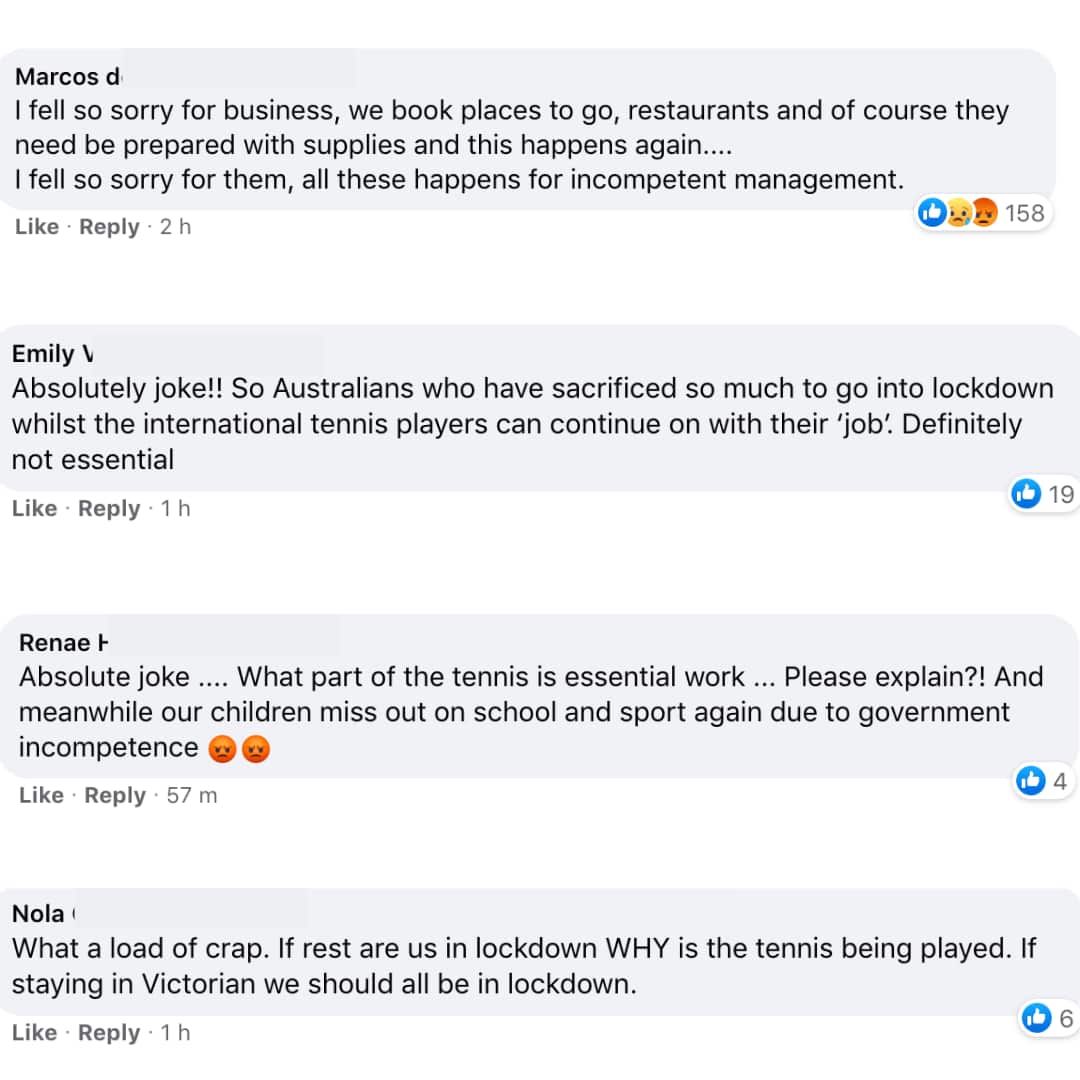Image resolution: width=1080 pixels, height=1080 pixels.
Task: Open Renae's profile from her comment
Action: click(62, 643)
